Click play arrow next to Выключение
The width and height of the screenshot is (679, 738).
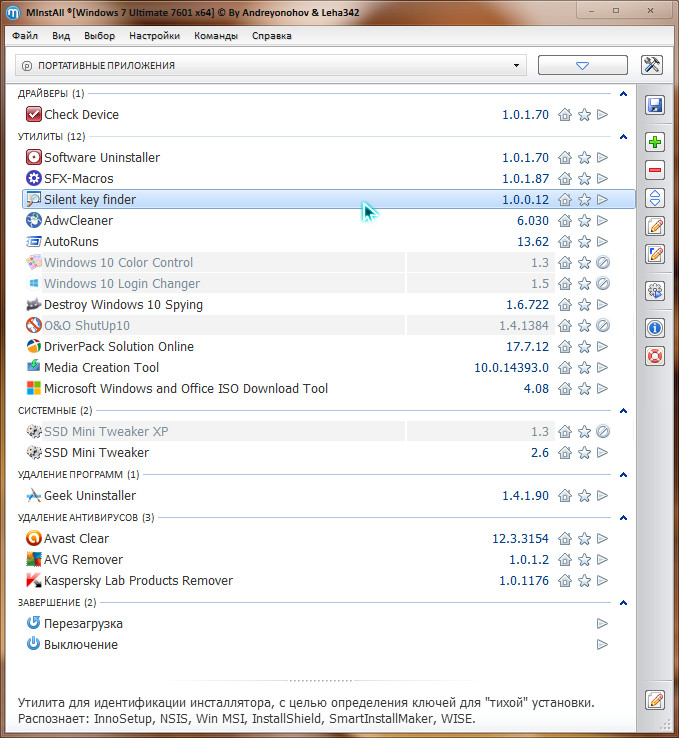tap(602, 644)
